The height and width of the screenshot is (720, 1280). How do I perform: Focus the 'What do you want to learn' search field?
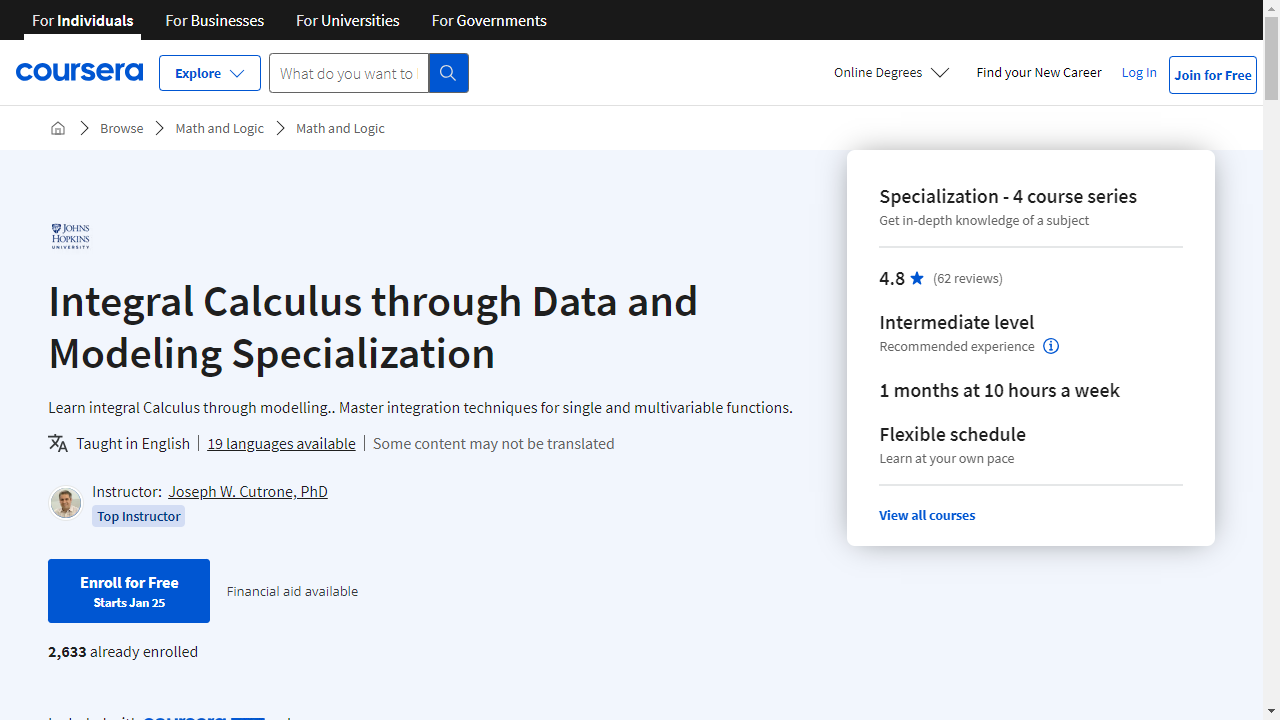click(x=348, y=73)
